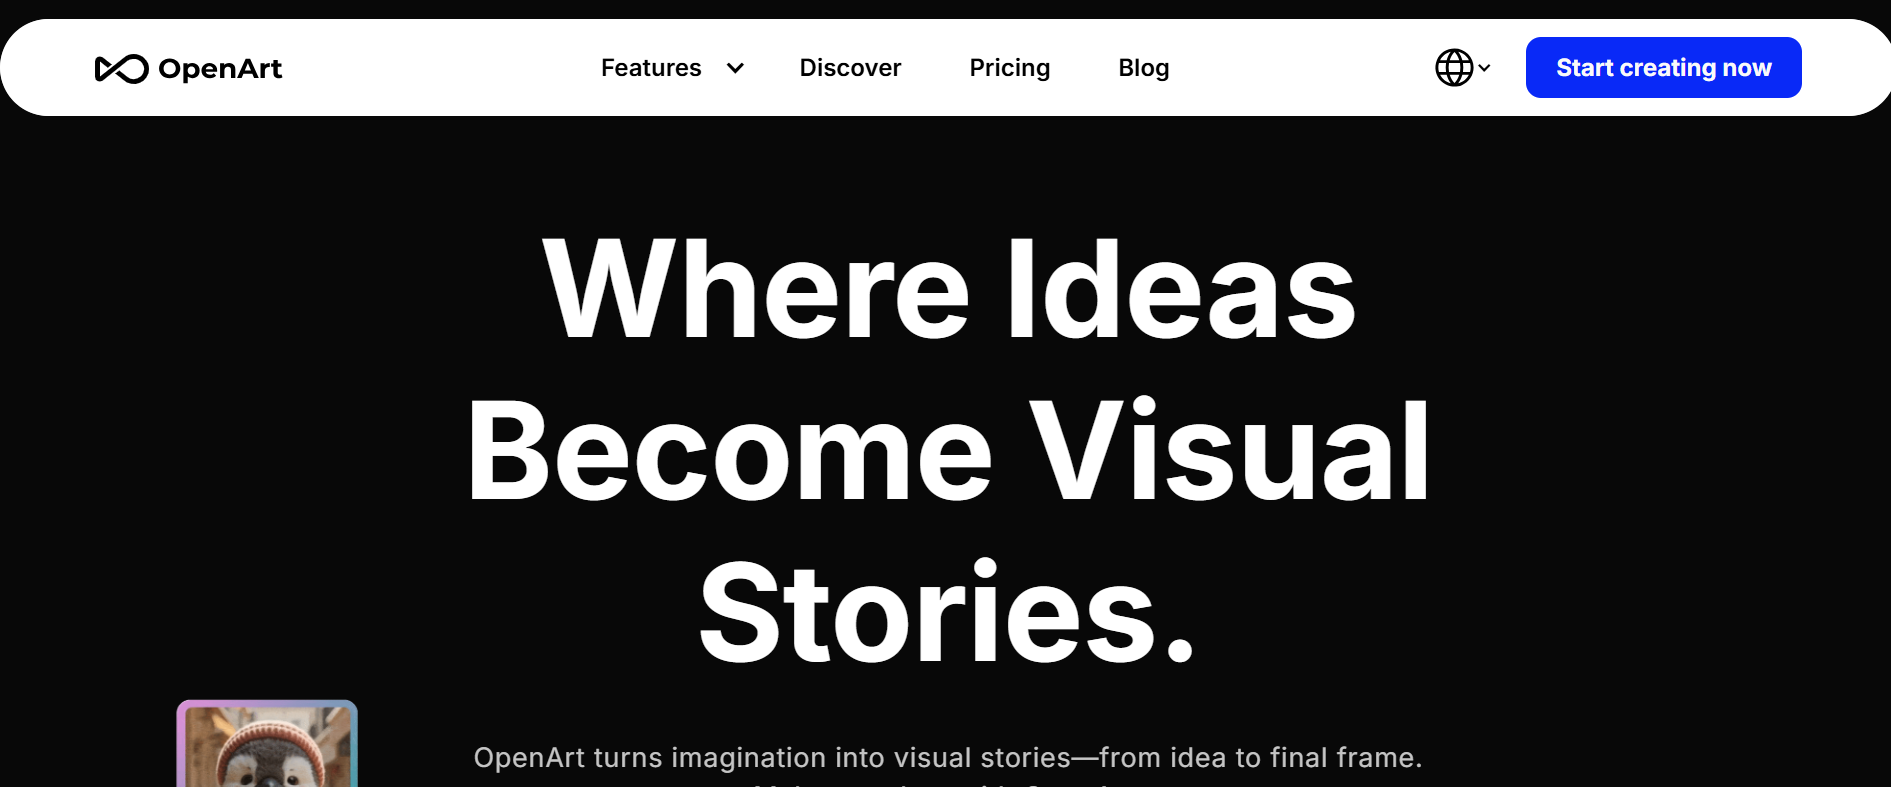This screenshot has height=787, width=1891.
Task: Click the word "Ideas" in the headline
Action: pyautogui.click(x=1180, y=291)
